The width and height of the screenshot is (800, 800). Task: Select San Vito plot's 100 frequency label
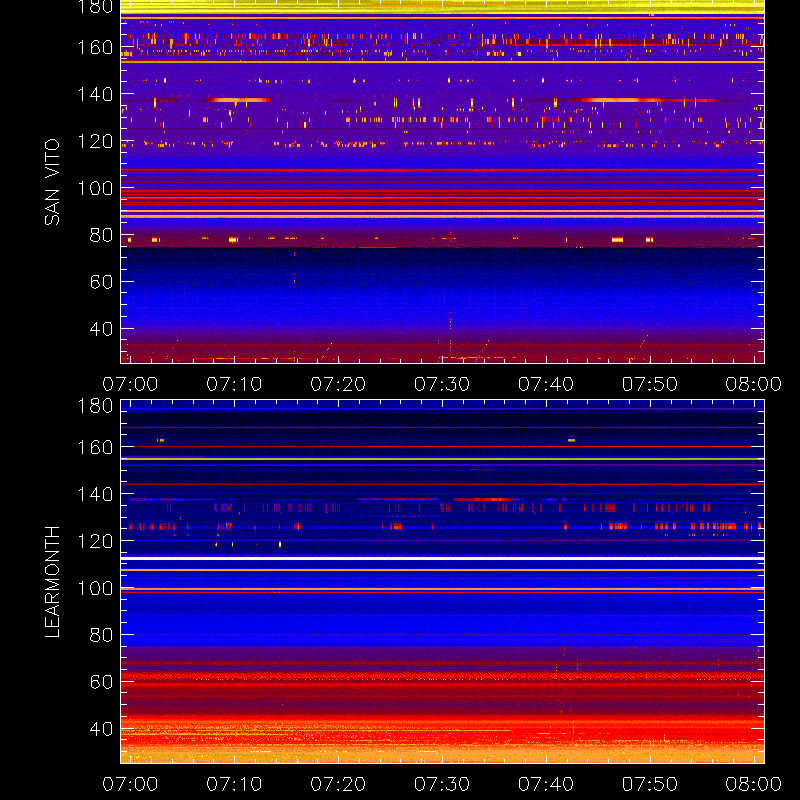coord(95,188)
